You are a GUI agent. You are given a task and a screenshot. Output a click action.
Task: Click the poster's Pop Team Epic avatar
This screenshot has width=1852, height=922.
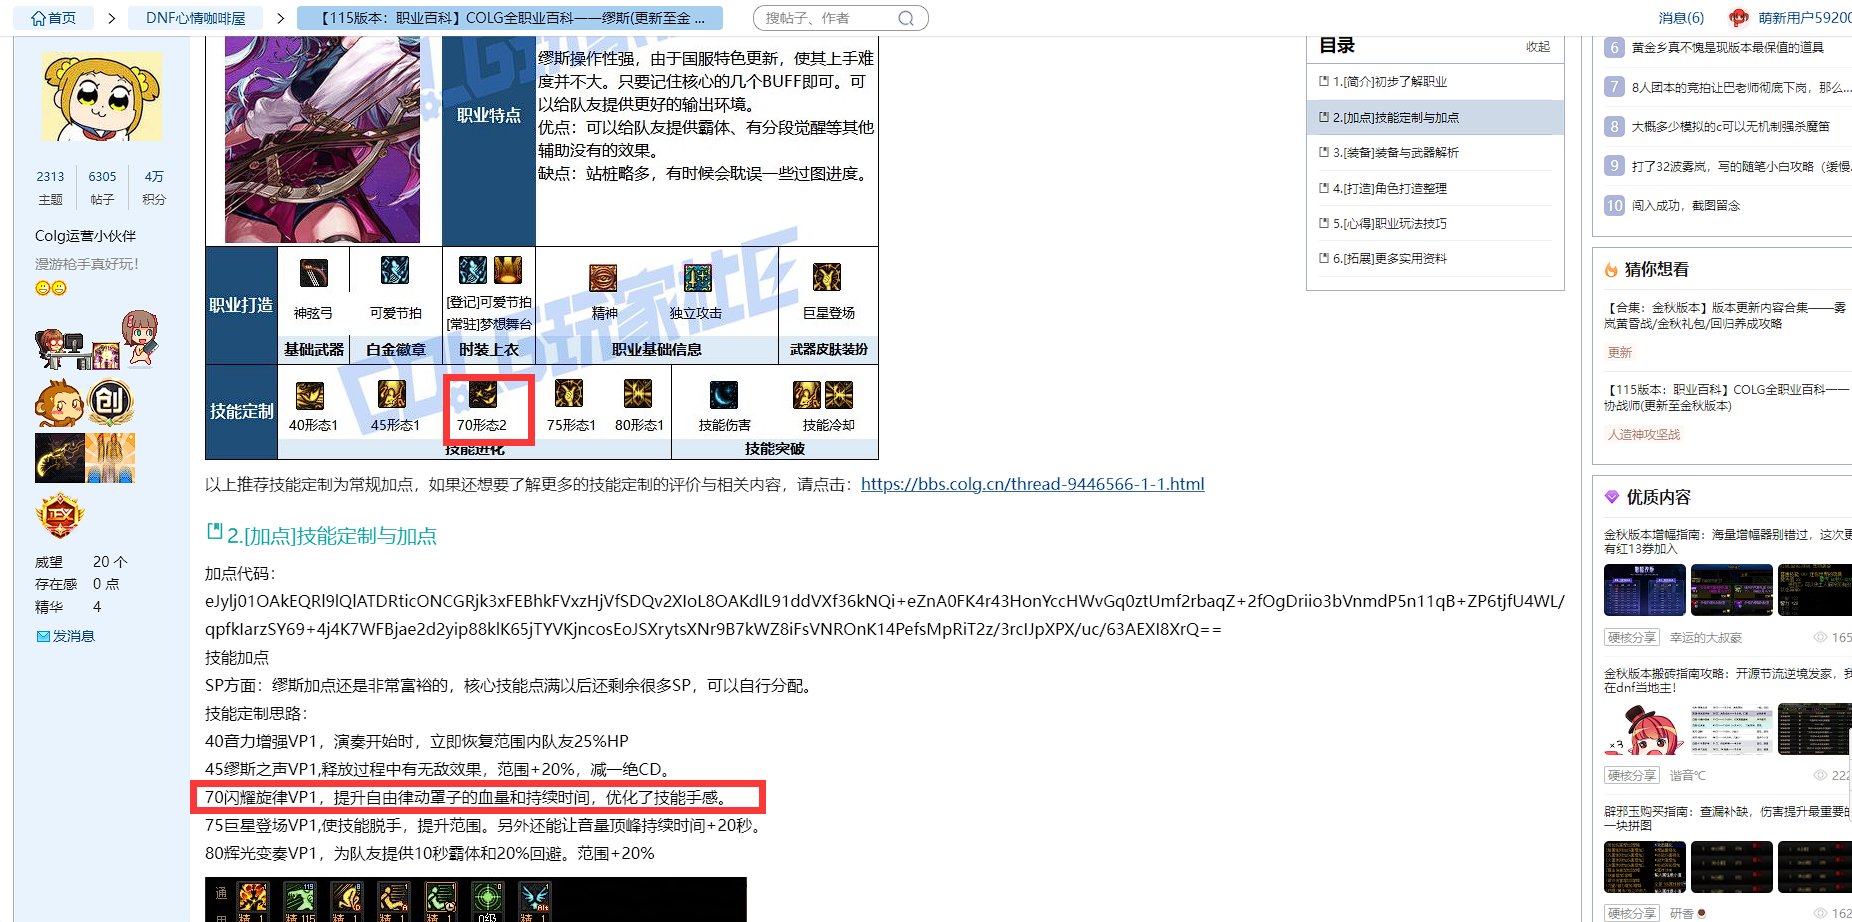tap(102, 97)
